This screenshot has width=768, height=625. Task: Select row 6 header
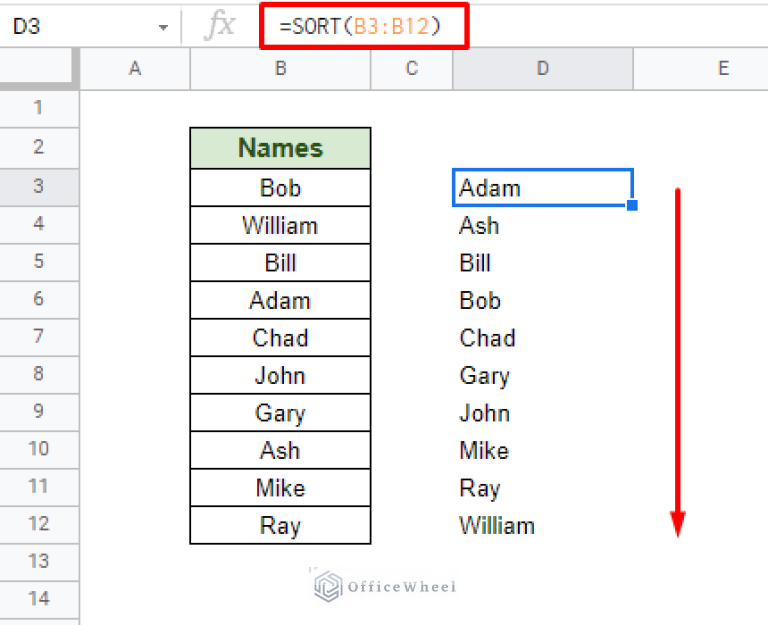39,300
